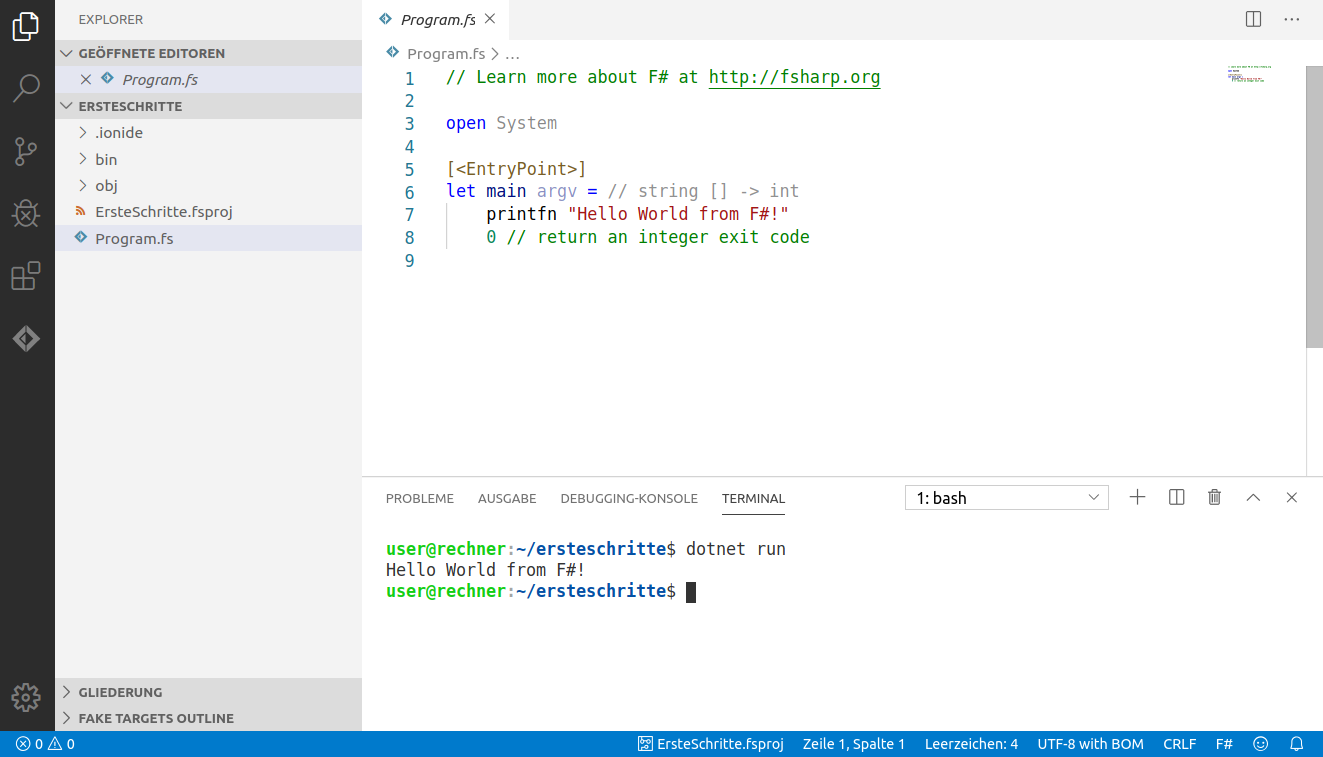Switch to the AUSGABE tab
The height and width of the screenshot is (757, 1323).
coord(507,498)
